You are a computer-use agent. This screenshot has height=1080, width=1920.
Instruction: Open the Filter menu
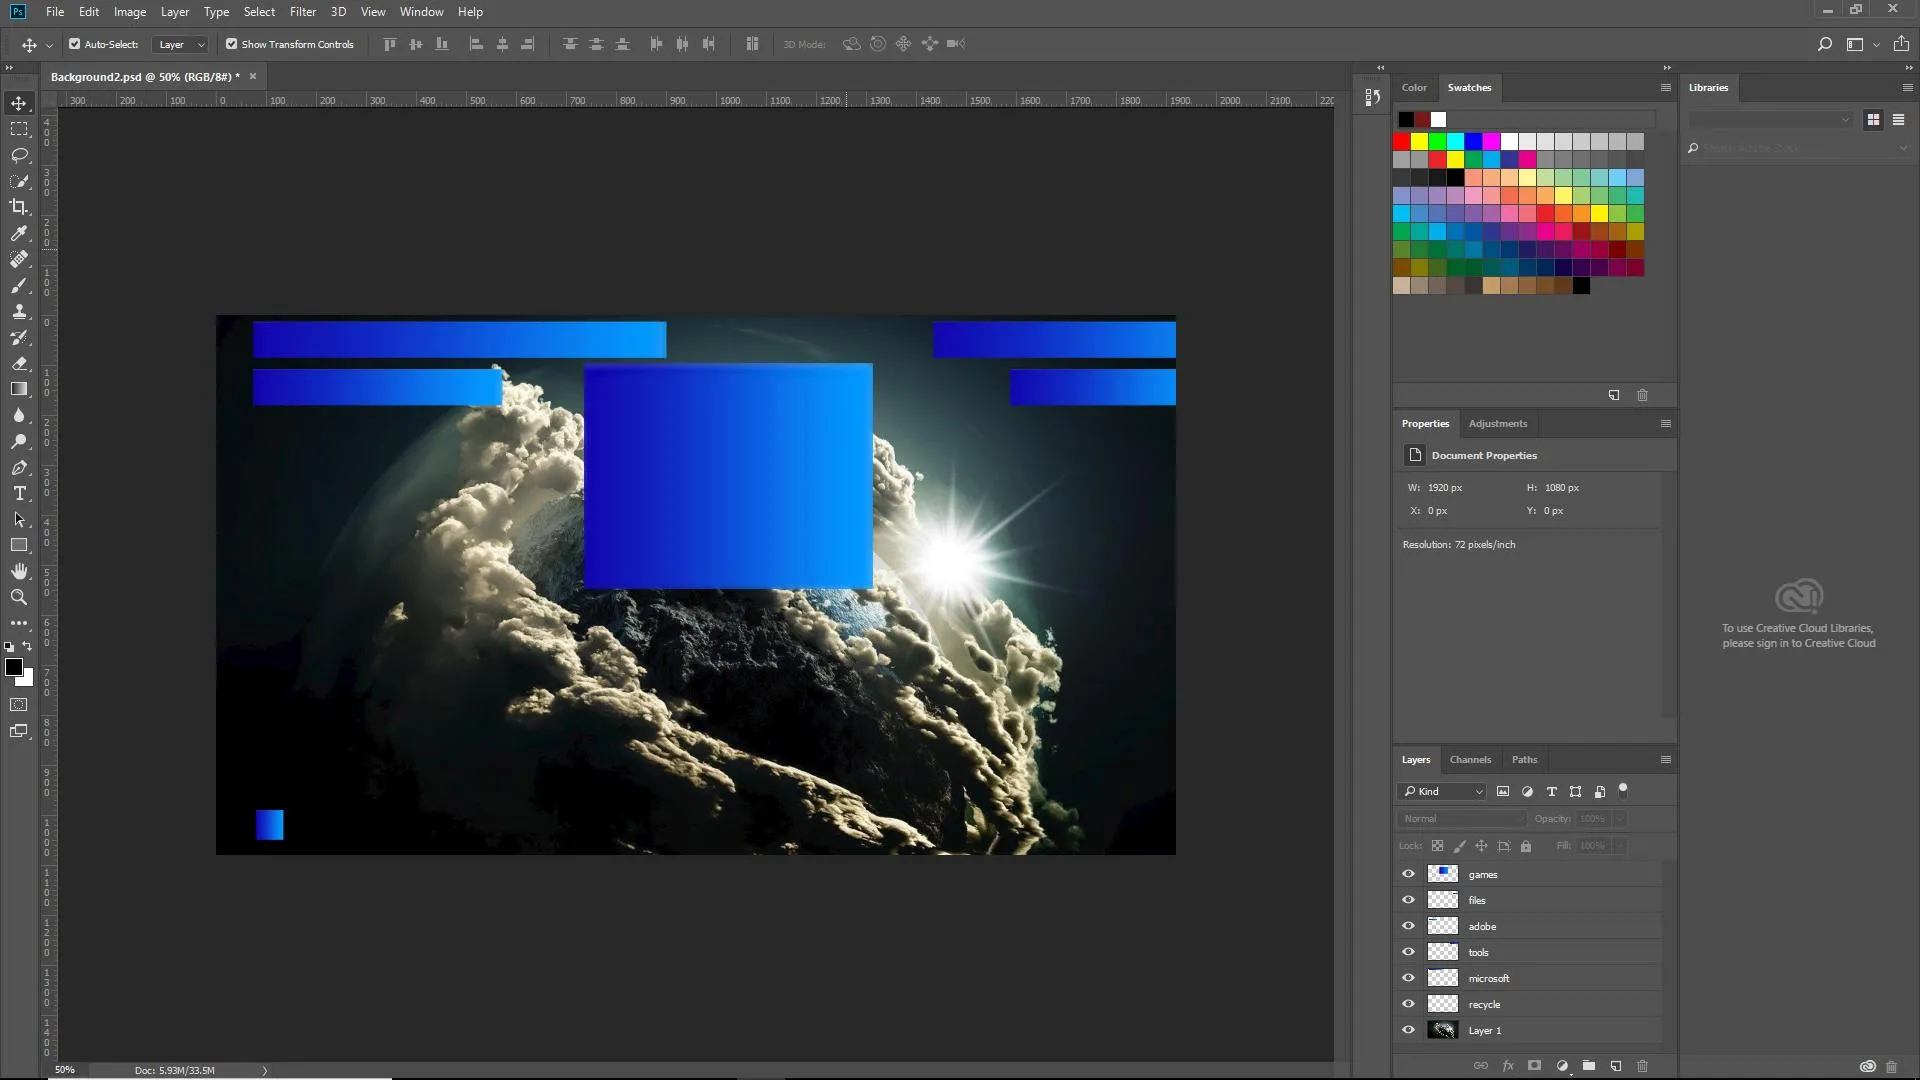[x=302, y=12]
